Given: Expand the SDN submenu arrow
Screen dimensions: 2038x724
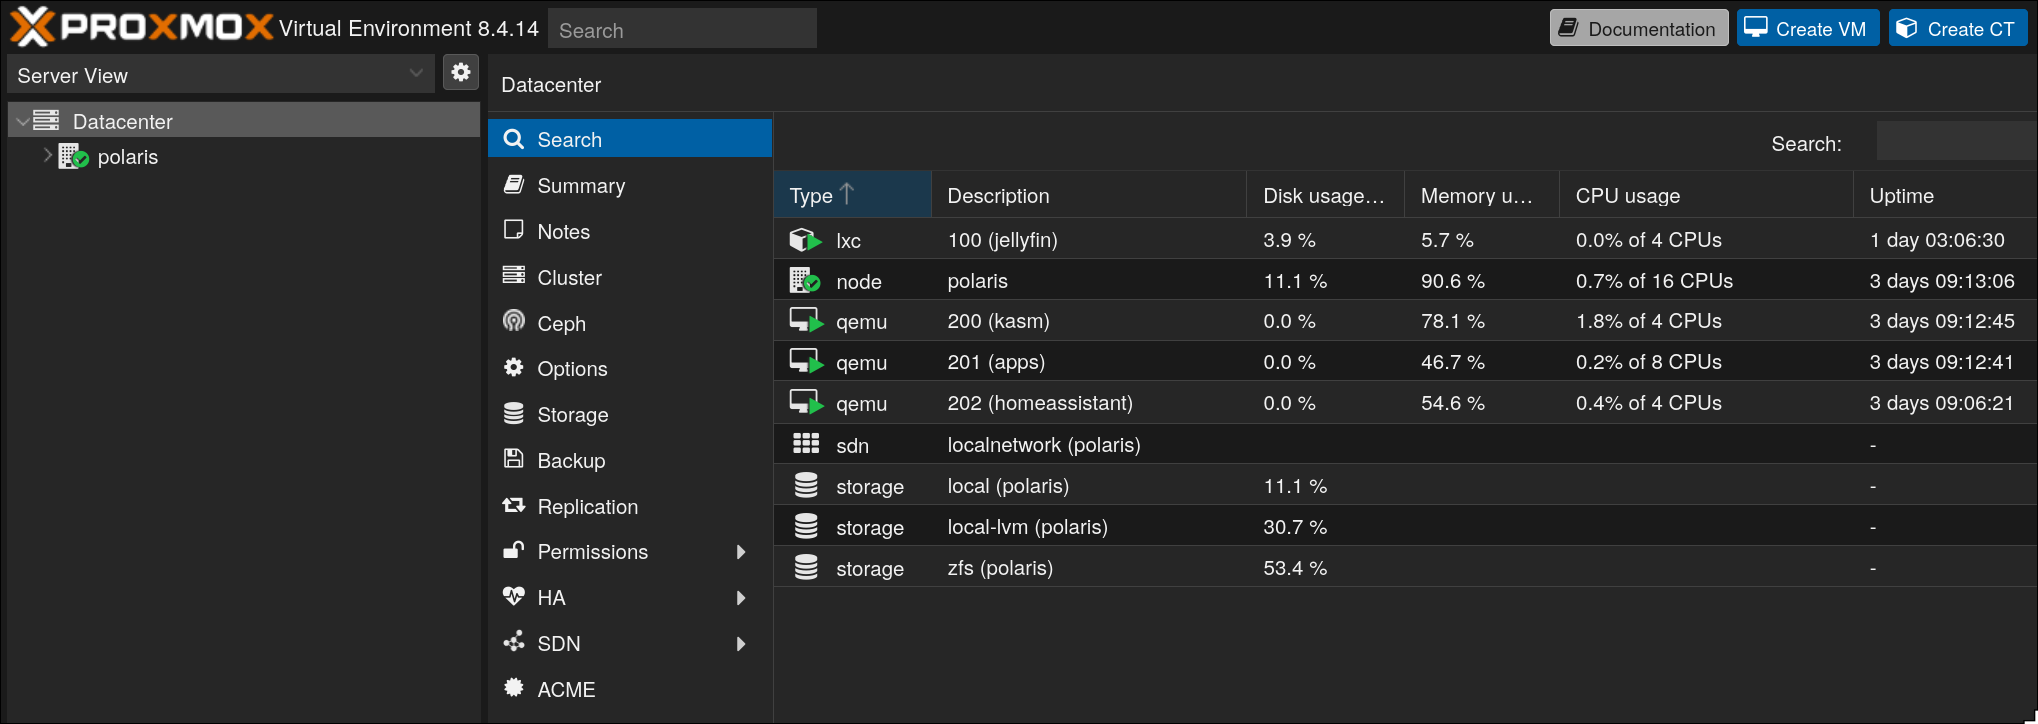Looking at the screenshot, I should 741,644.
